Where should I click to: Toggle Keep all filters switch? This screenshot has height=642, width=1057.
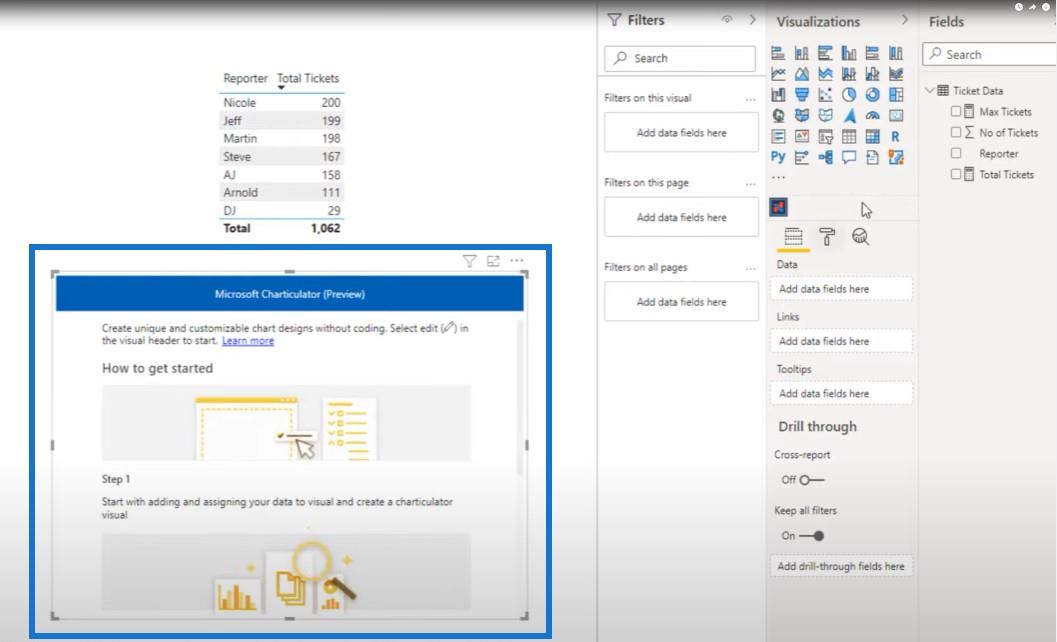click(812, 536)
